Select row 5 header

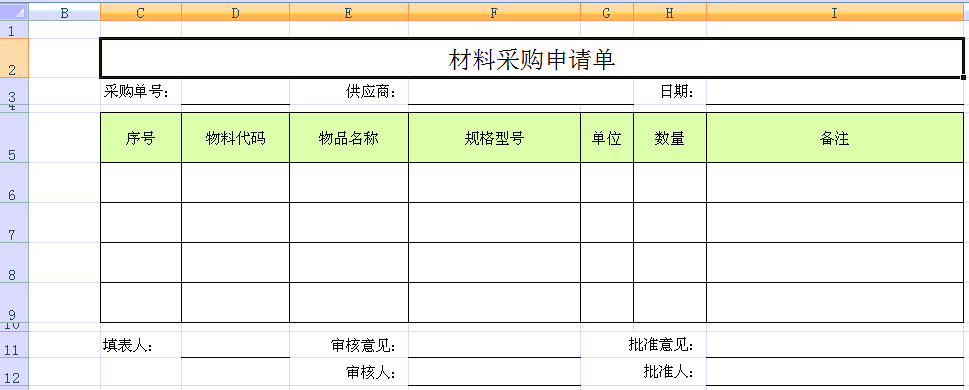(x=14, y=137)
